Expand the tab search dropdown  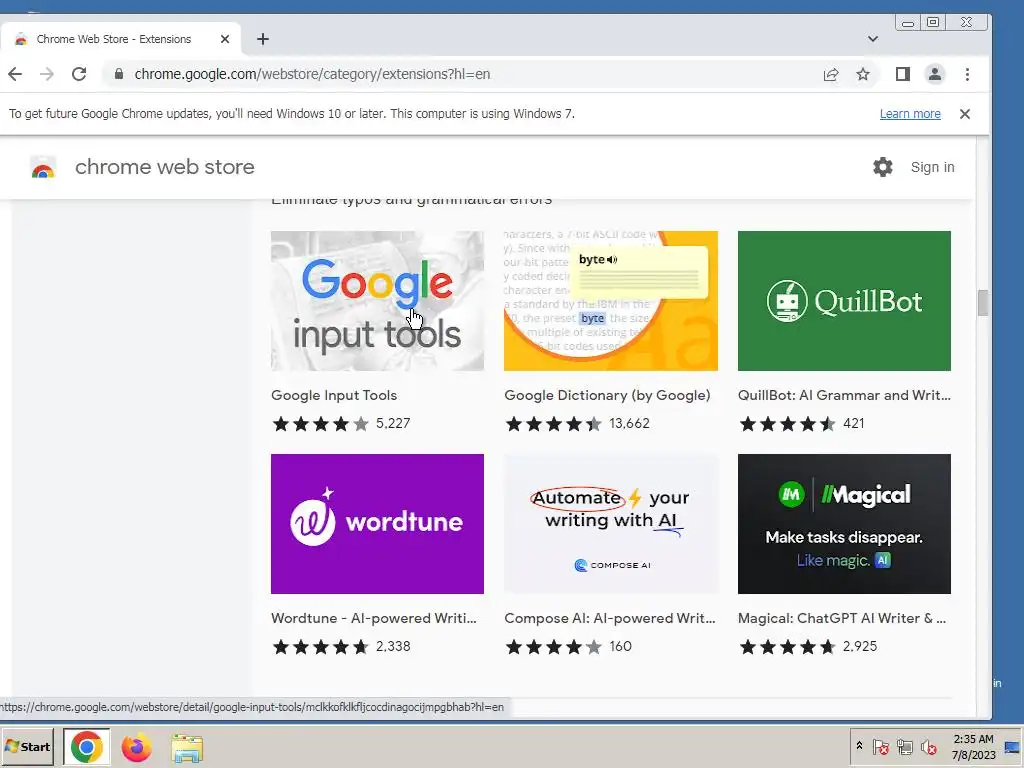coord(872,39)
